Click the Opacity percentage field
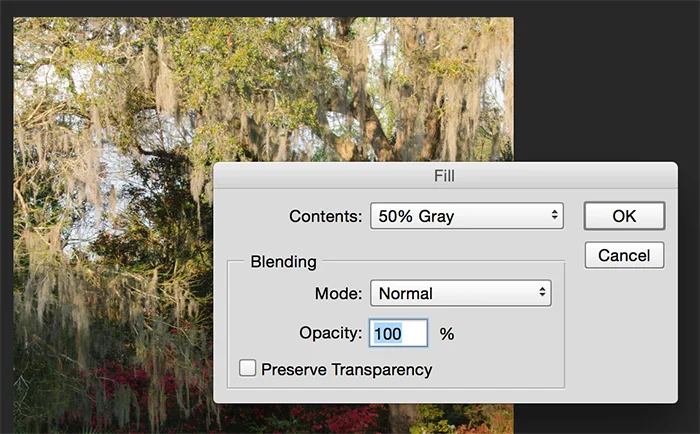This screenshot has width=700, height=434. (x=398, y=333)
